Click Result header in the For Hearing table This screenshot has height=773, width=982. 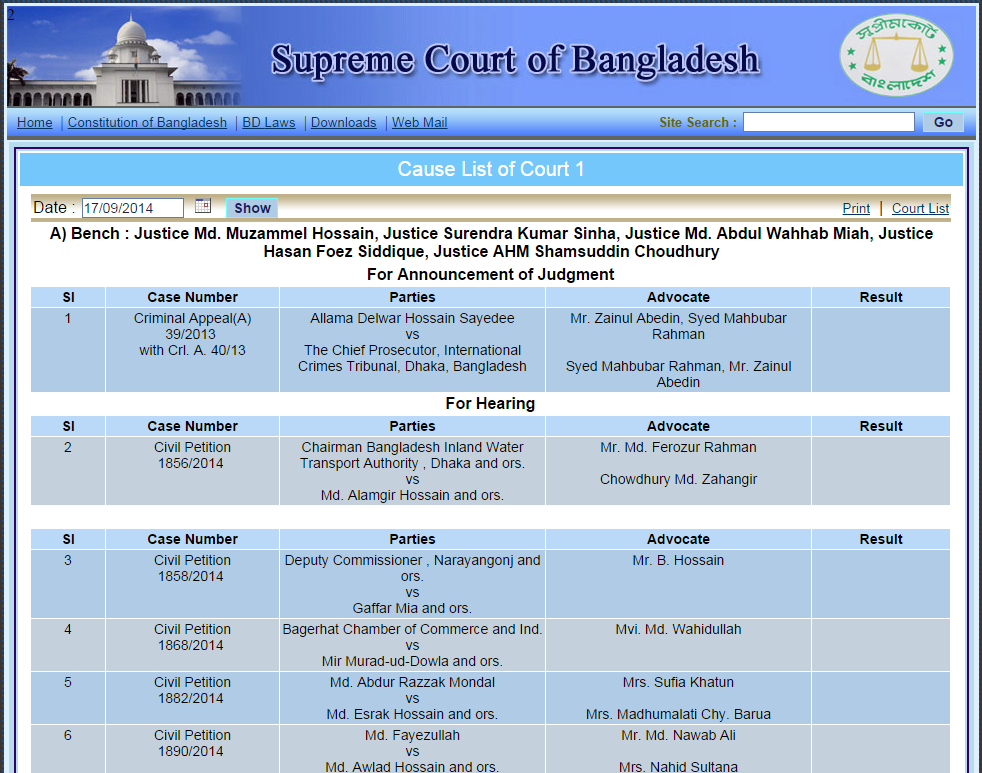pos(881,426)
